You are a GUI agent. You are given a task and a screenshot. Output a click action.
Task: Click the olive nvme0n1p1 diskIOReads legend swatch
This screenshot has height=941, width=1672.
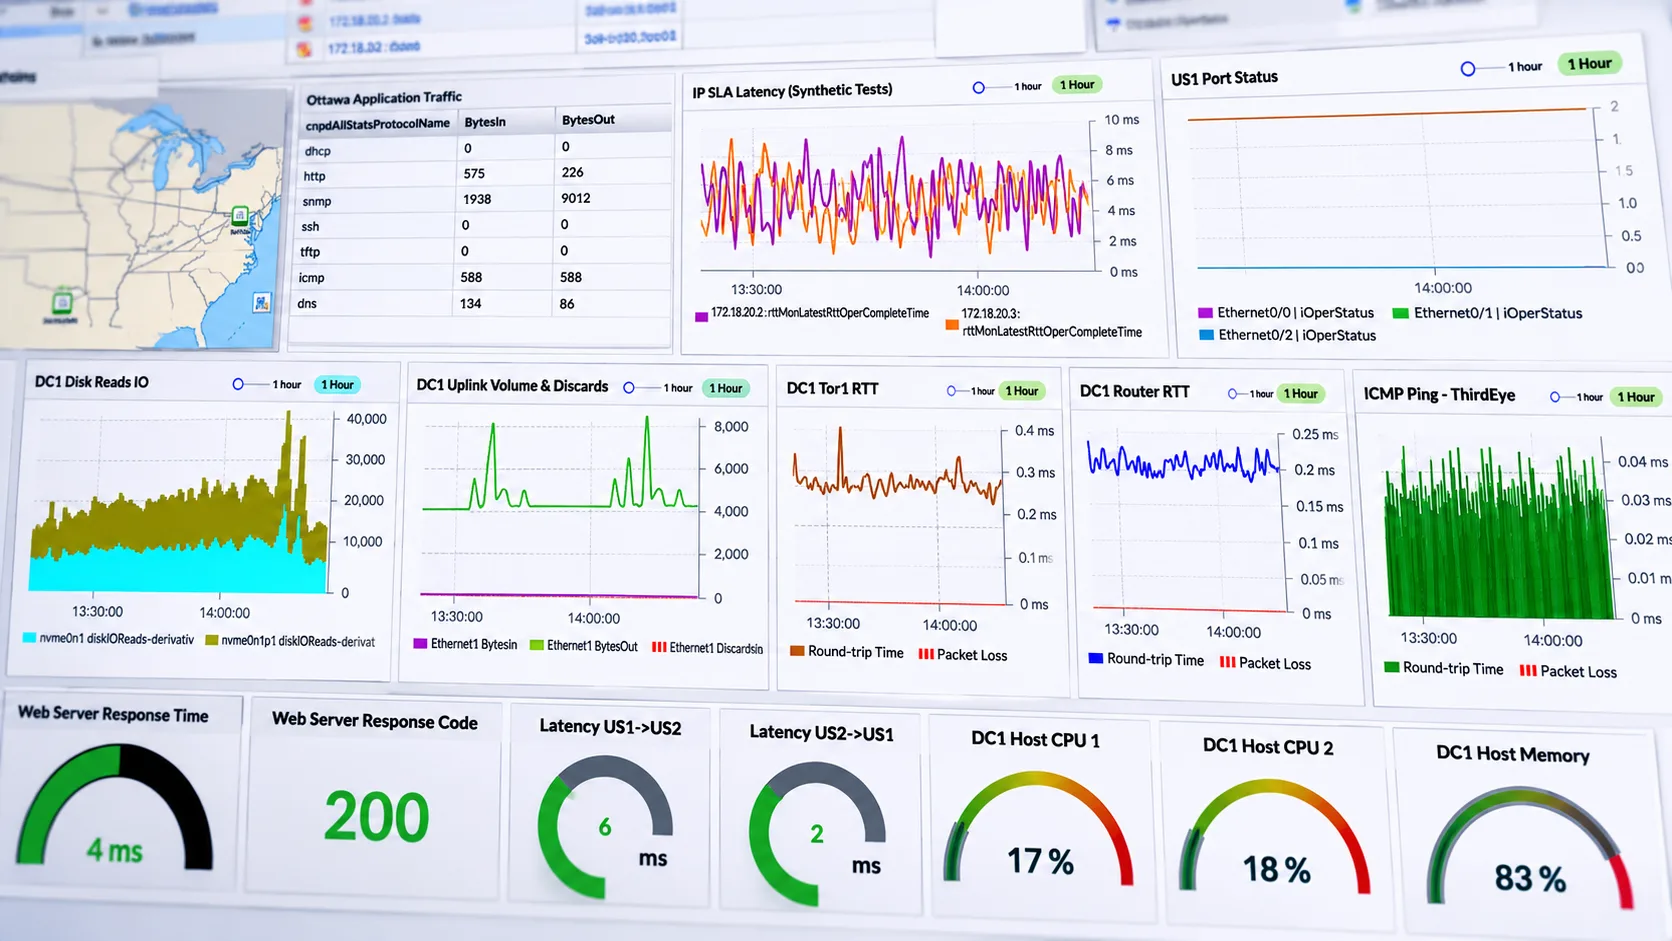(211, 640)
